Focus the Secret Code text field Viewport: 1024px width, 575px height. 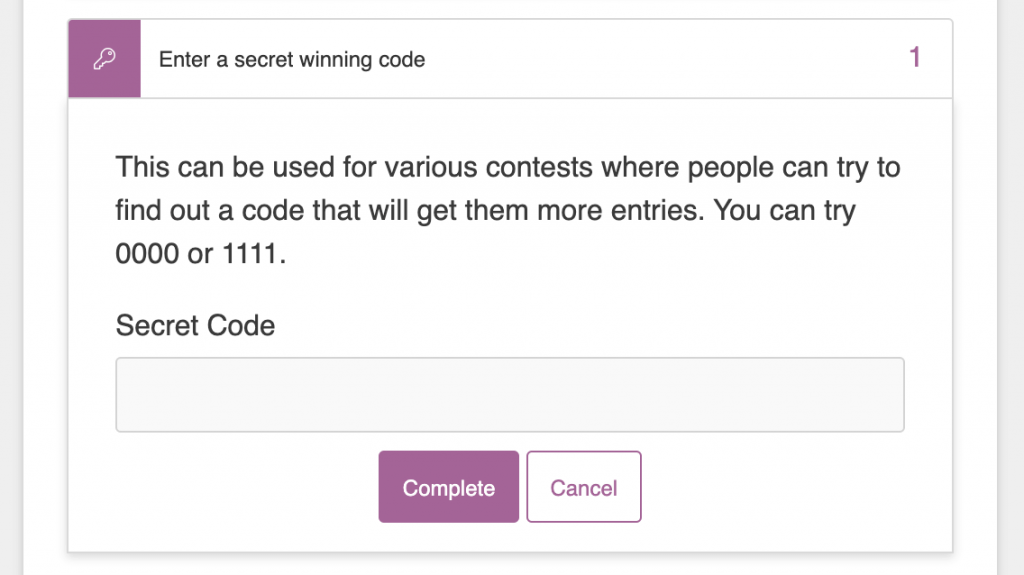click(x=510, y=395)
